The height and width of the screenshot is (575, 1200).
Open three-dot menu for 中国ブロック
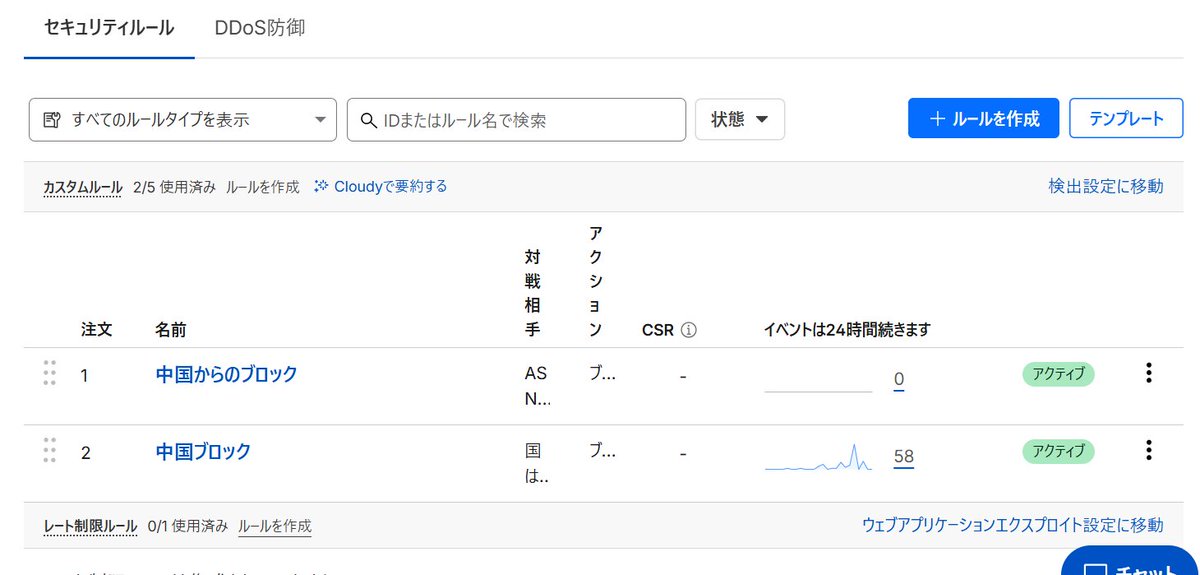pyautogui.click(x=1149, y=450)
